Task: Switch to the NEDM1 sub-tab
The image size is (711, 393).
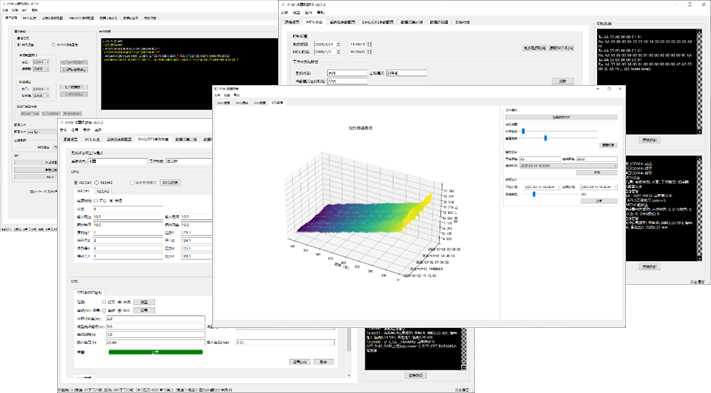Action: point(83,191)
